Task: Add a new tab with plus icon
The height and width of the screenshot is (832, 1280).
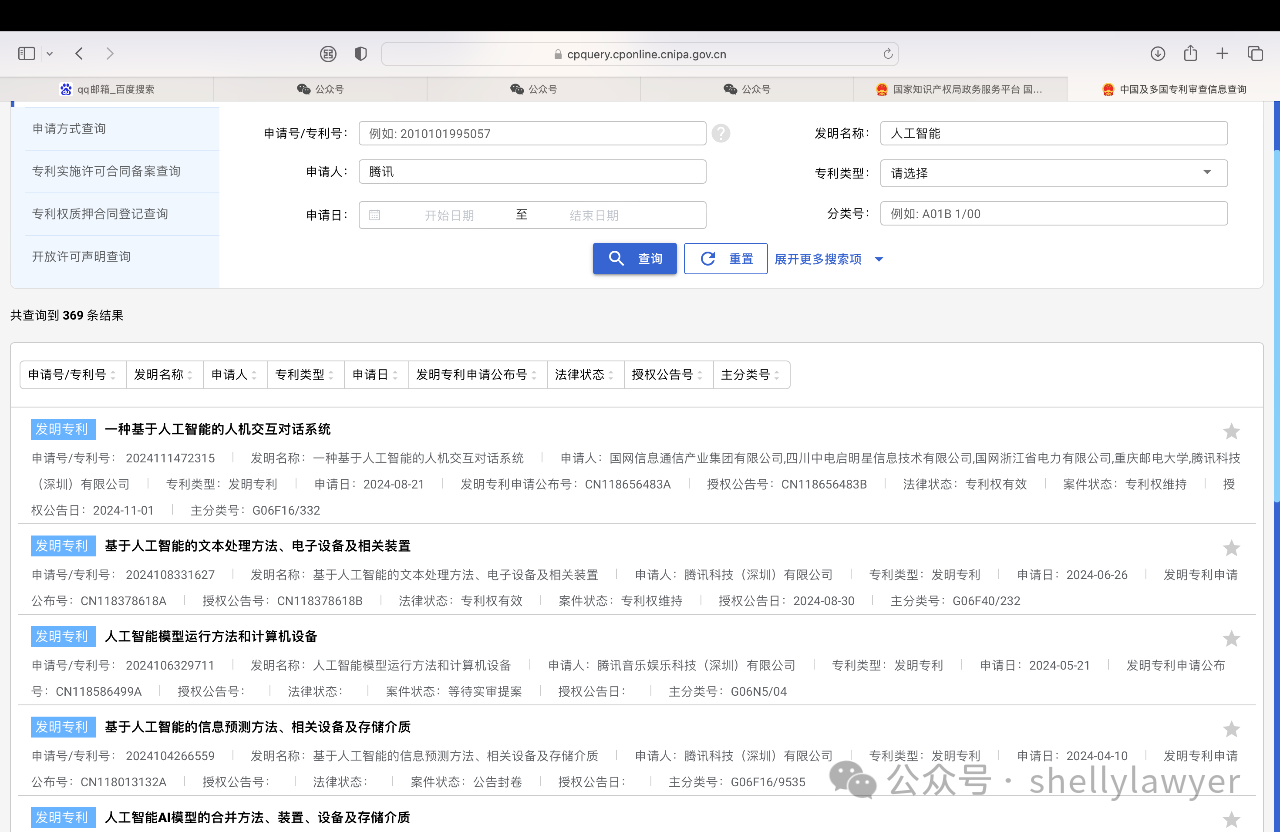Action: point(1222,53)
